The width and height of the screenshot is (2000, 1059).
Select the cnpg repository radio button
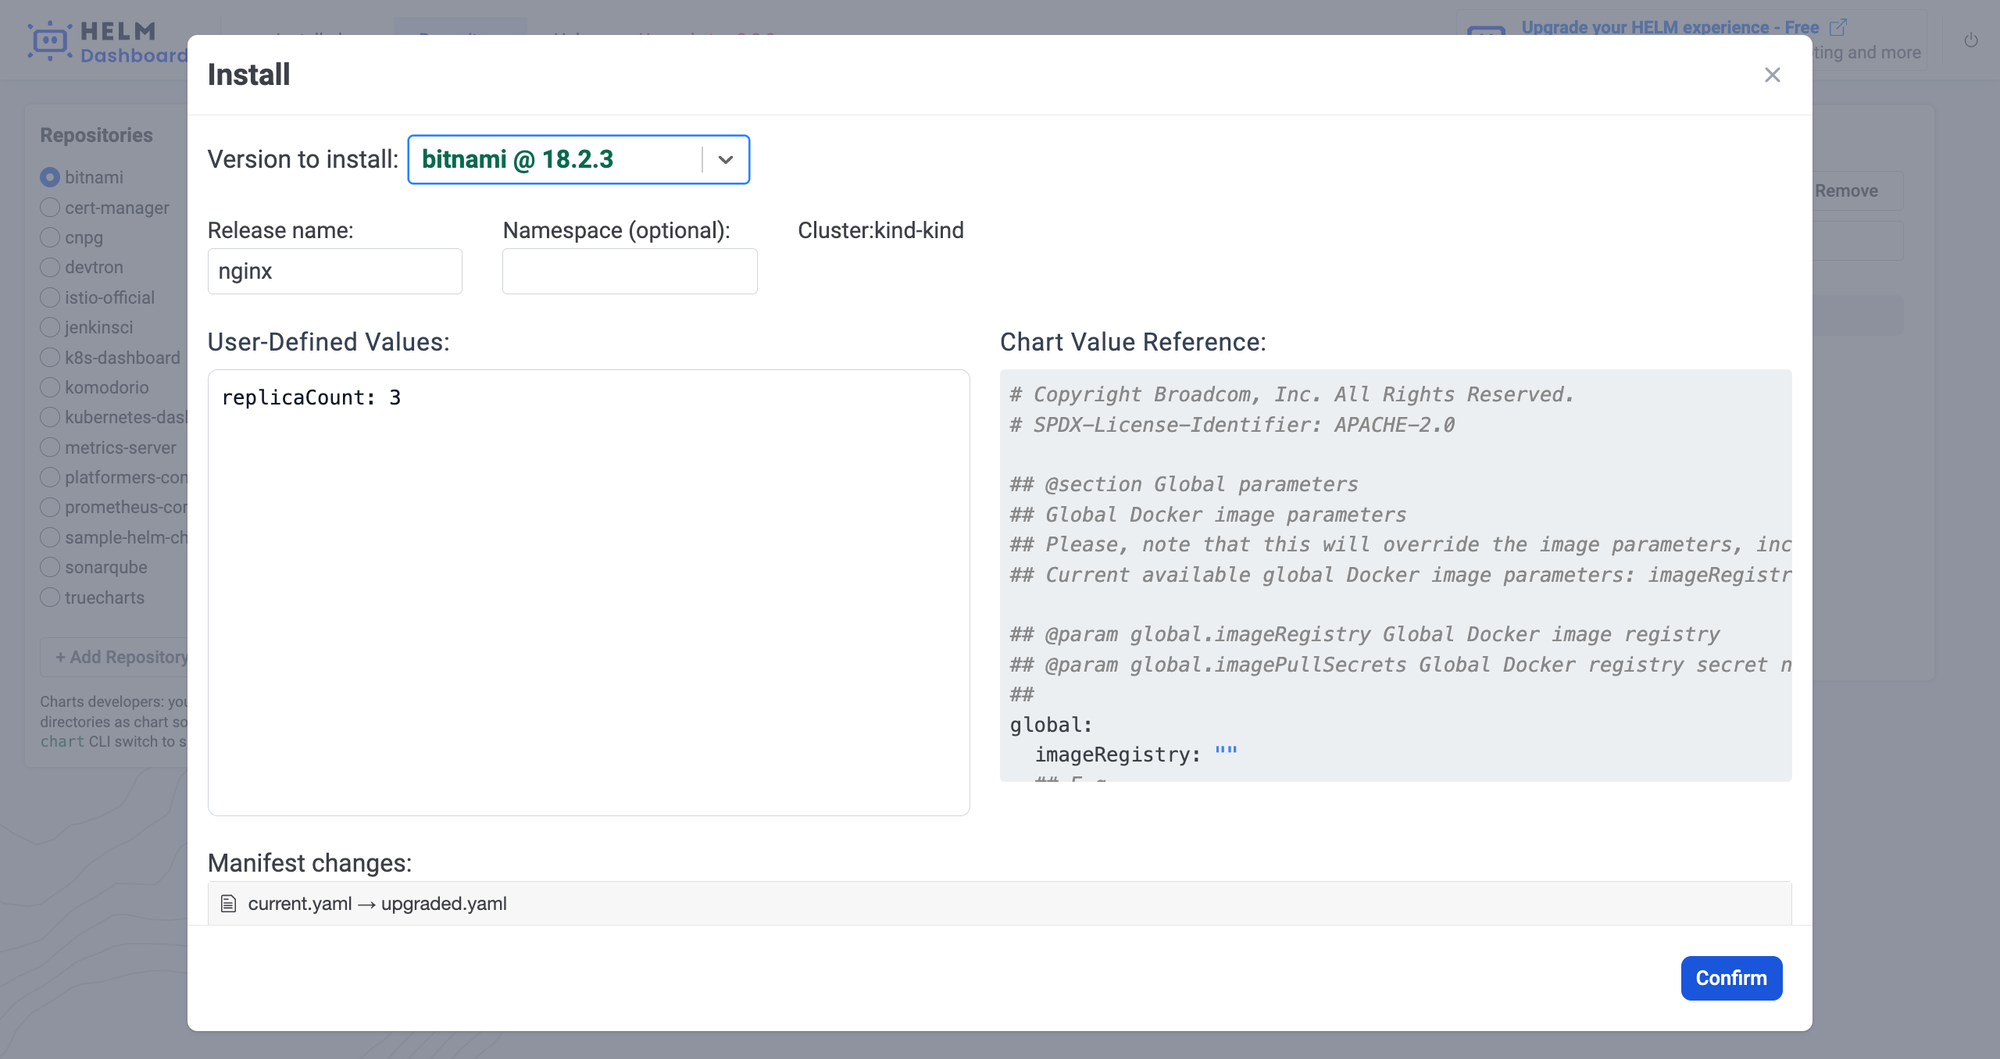tap(50, 237)
